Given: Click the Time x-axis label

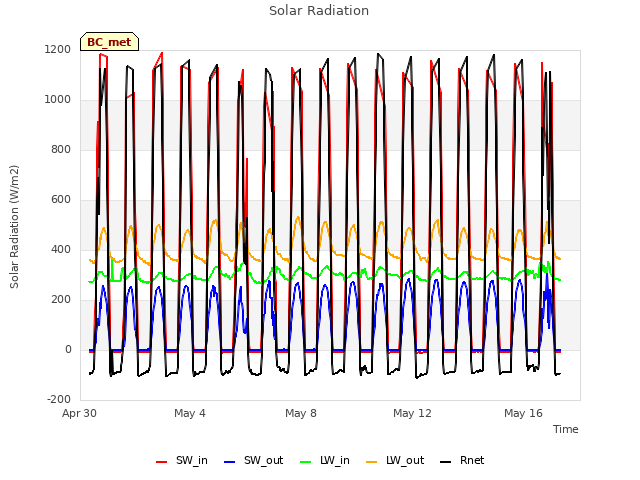Looking at the screenshot, I should click(566, 429).
